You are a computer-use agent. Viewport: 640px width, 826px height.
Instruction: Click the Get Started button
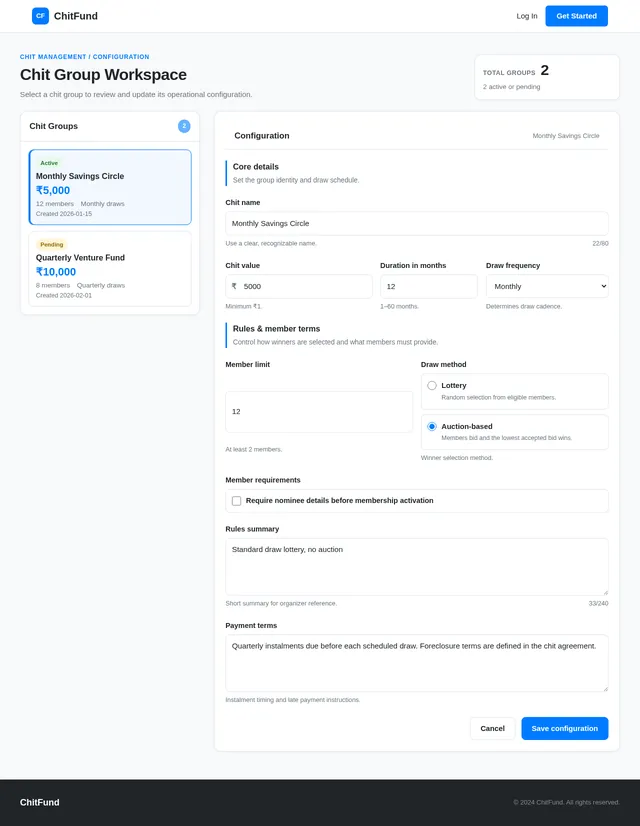point(576,16)
